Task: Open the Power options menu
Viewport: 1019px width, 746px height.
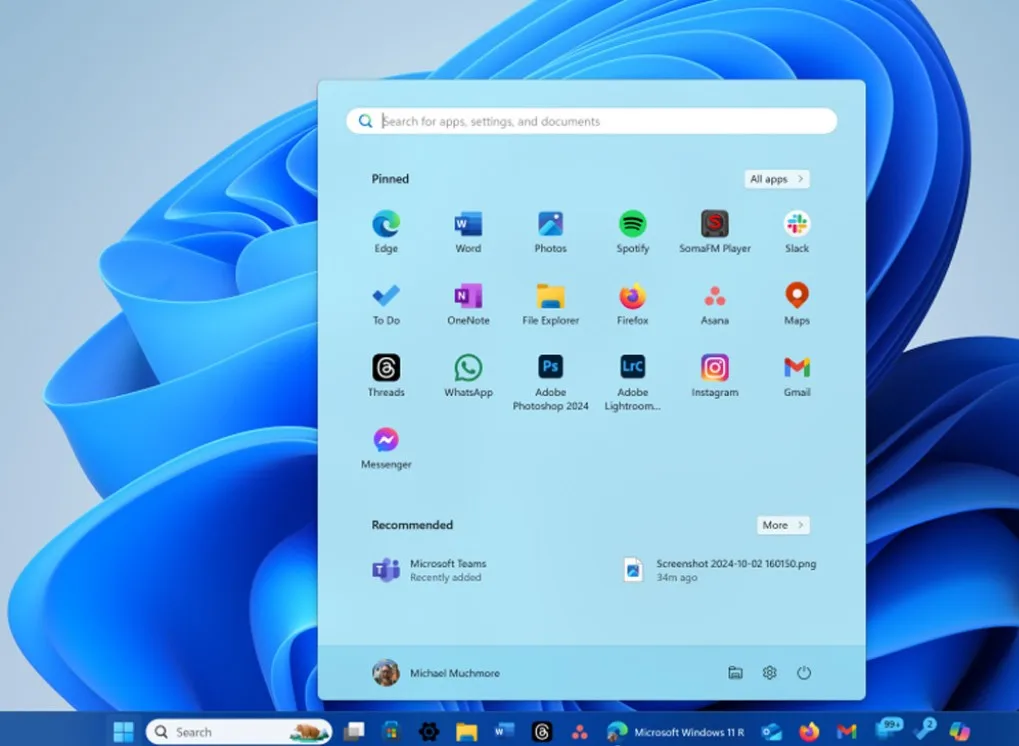Action: (x=803, y=673)
